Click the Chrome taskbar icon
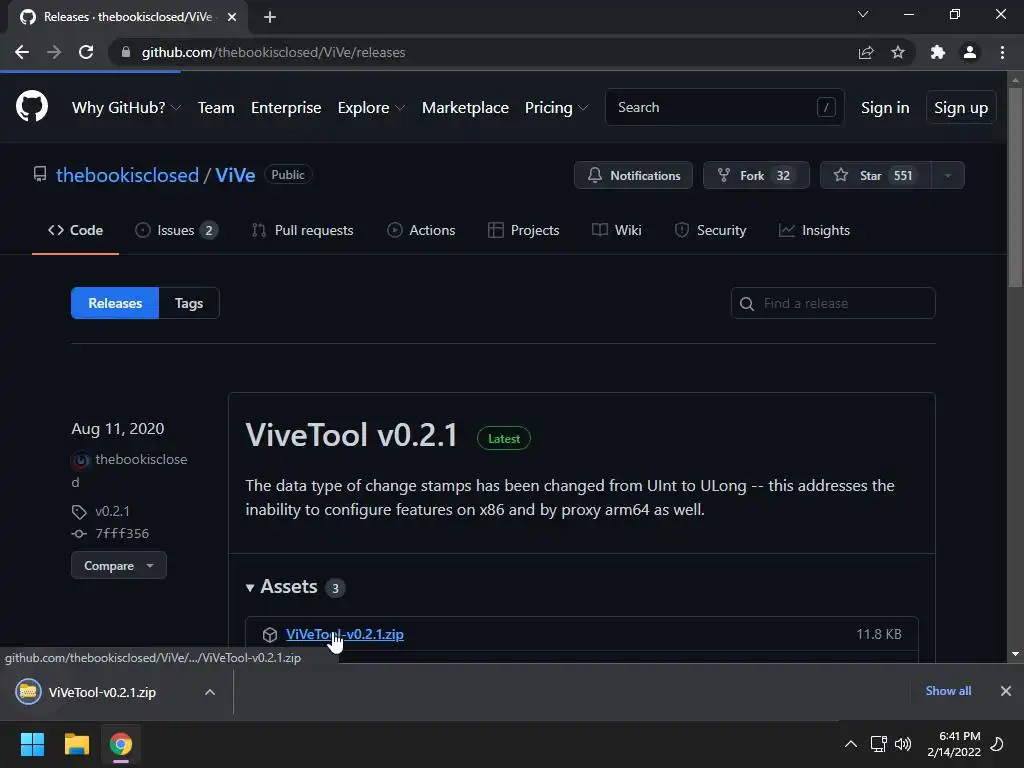Image resolution: width=1024 pixels, height=768 pixels. (x=121, y=744)
